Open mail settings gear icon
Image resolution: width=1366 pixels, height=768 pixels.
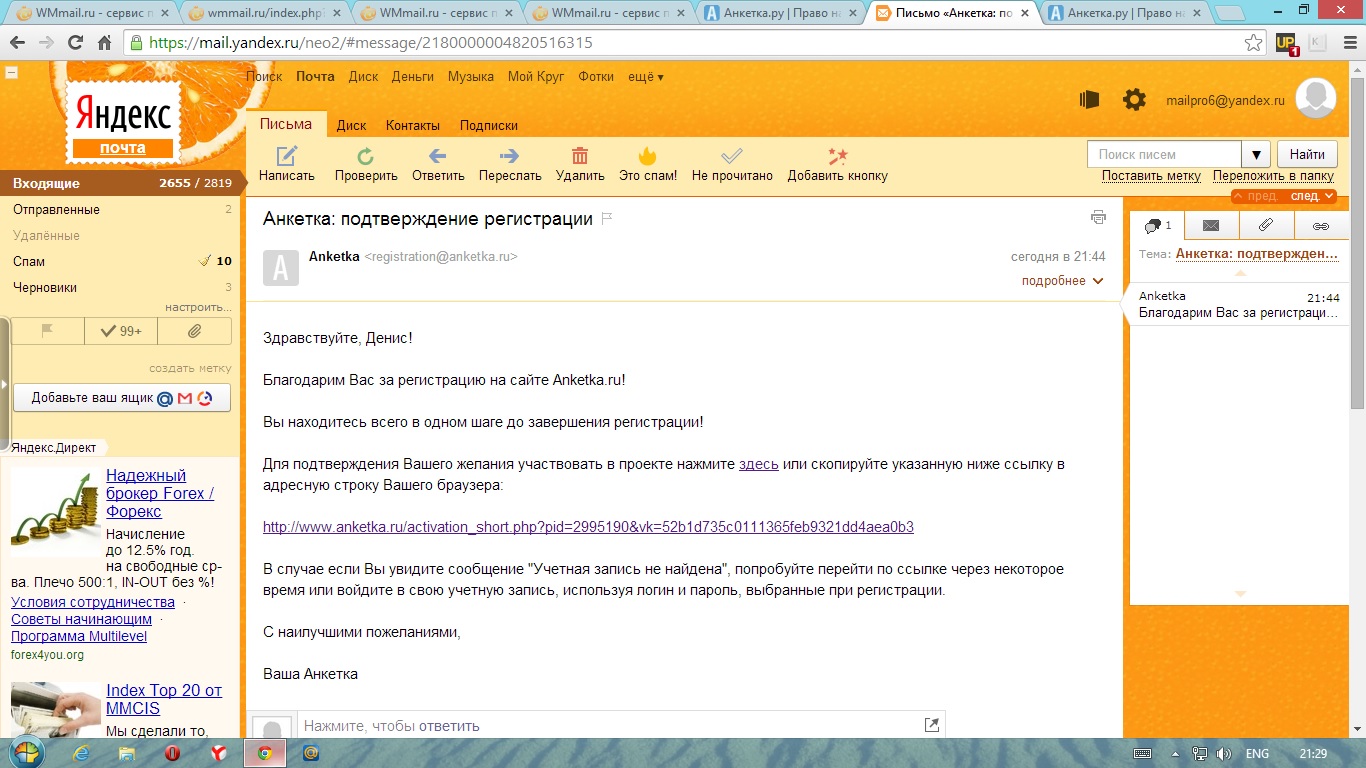click(x=1134, y=100)
